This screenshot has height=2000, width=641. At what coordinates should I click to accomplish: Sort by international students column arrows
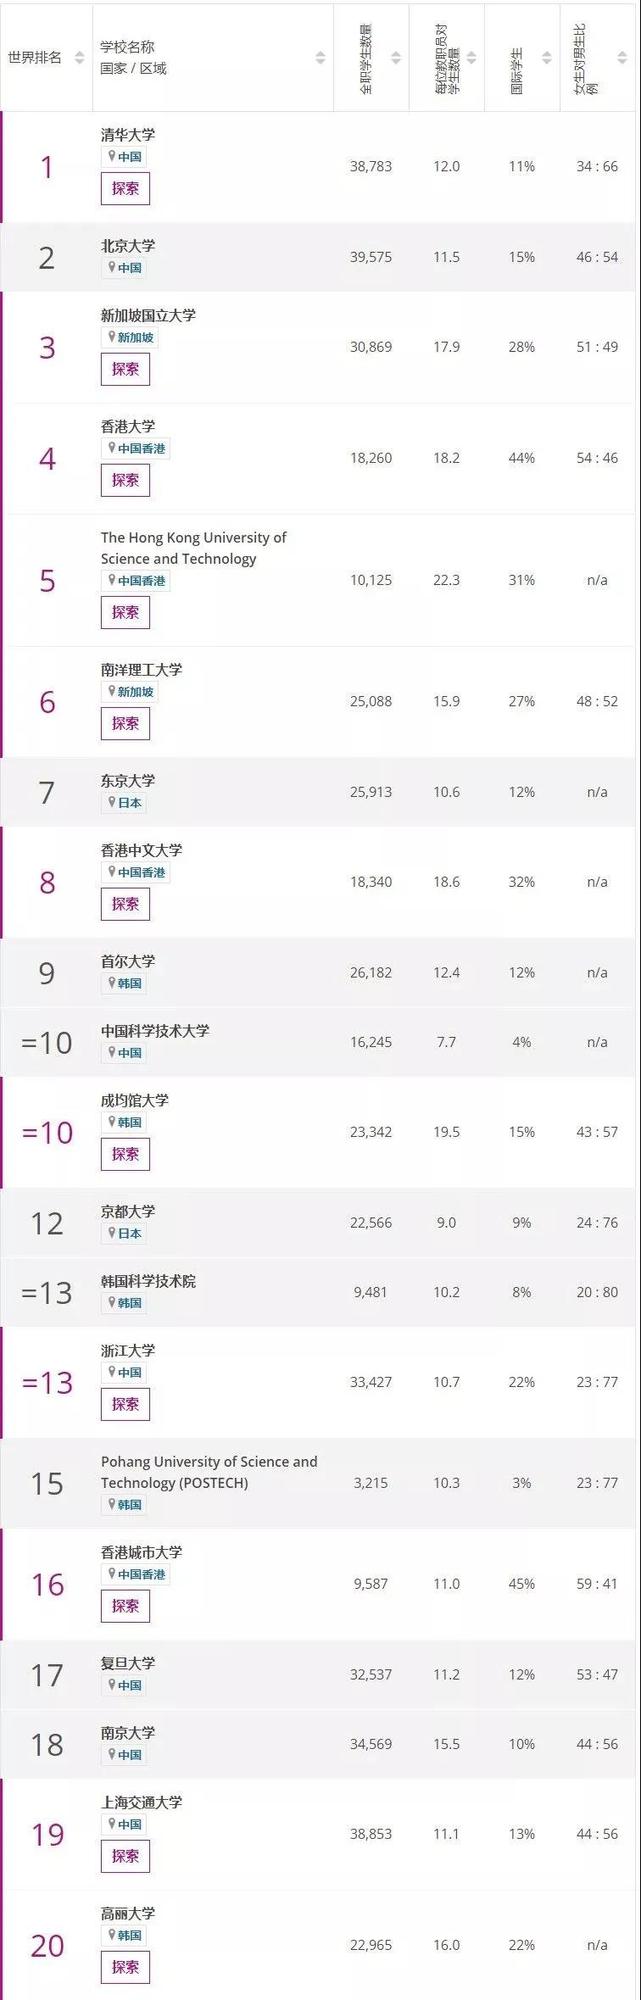[547, 58]
